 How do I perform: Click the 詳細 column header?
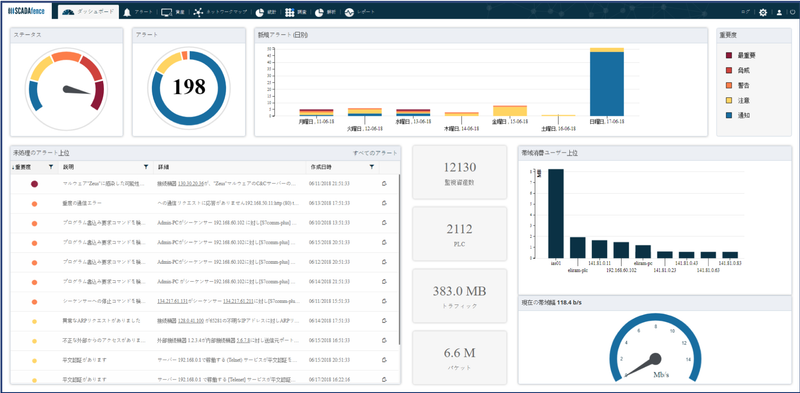163,167
